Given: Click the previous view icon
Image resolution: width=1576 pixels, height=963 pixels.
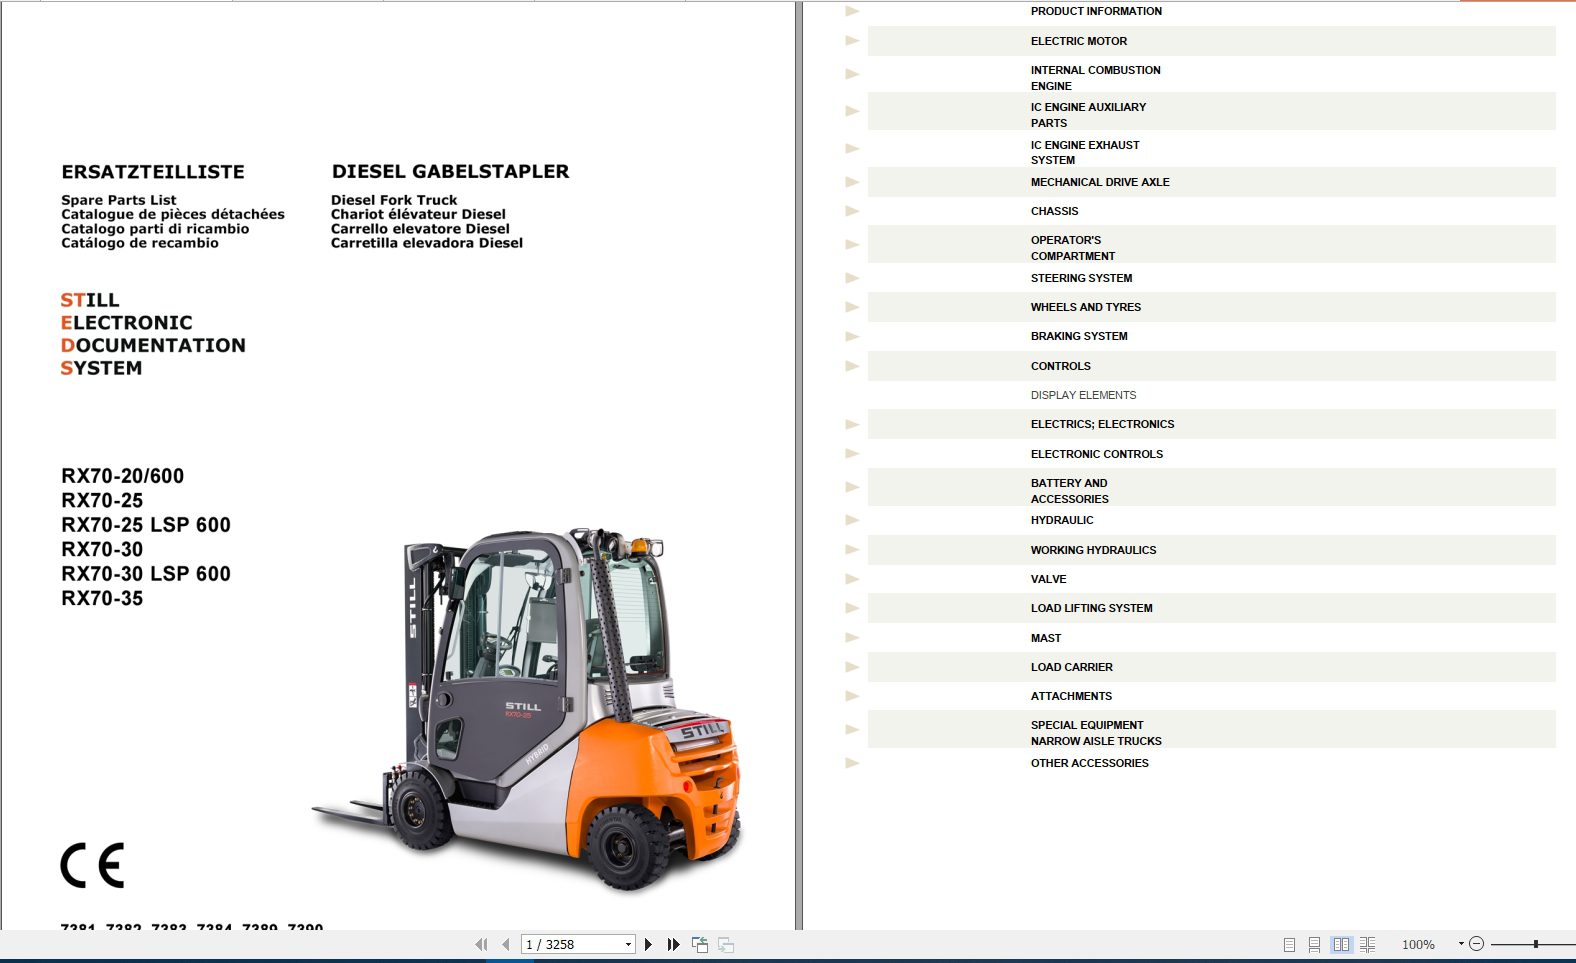Looking at the screenshot, I should [700, 944].
